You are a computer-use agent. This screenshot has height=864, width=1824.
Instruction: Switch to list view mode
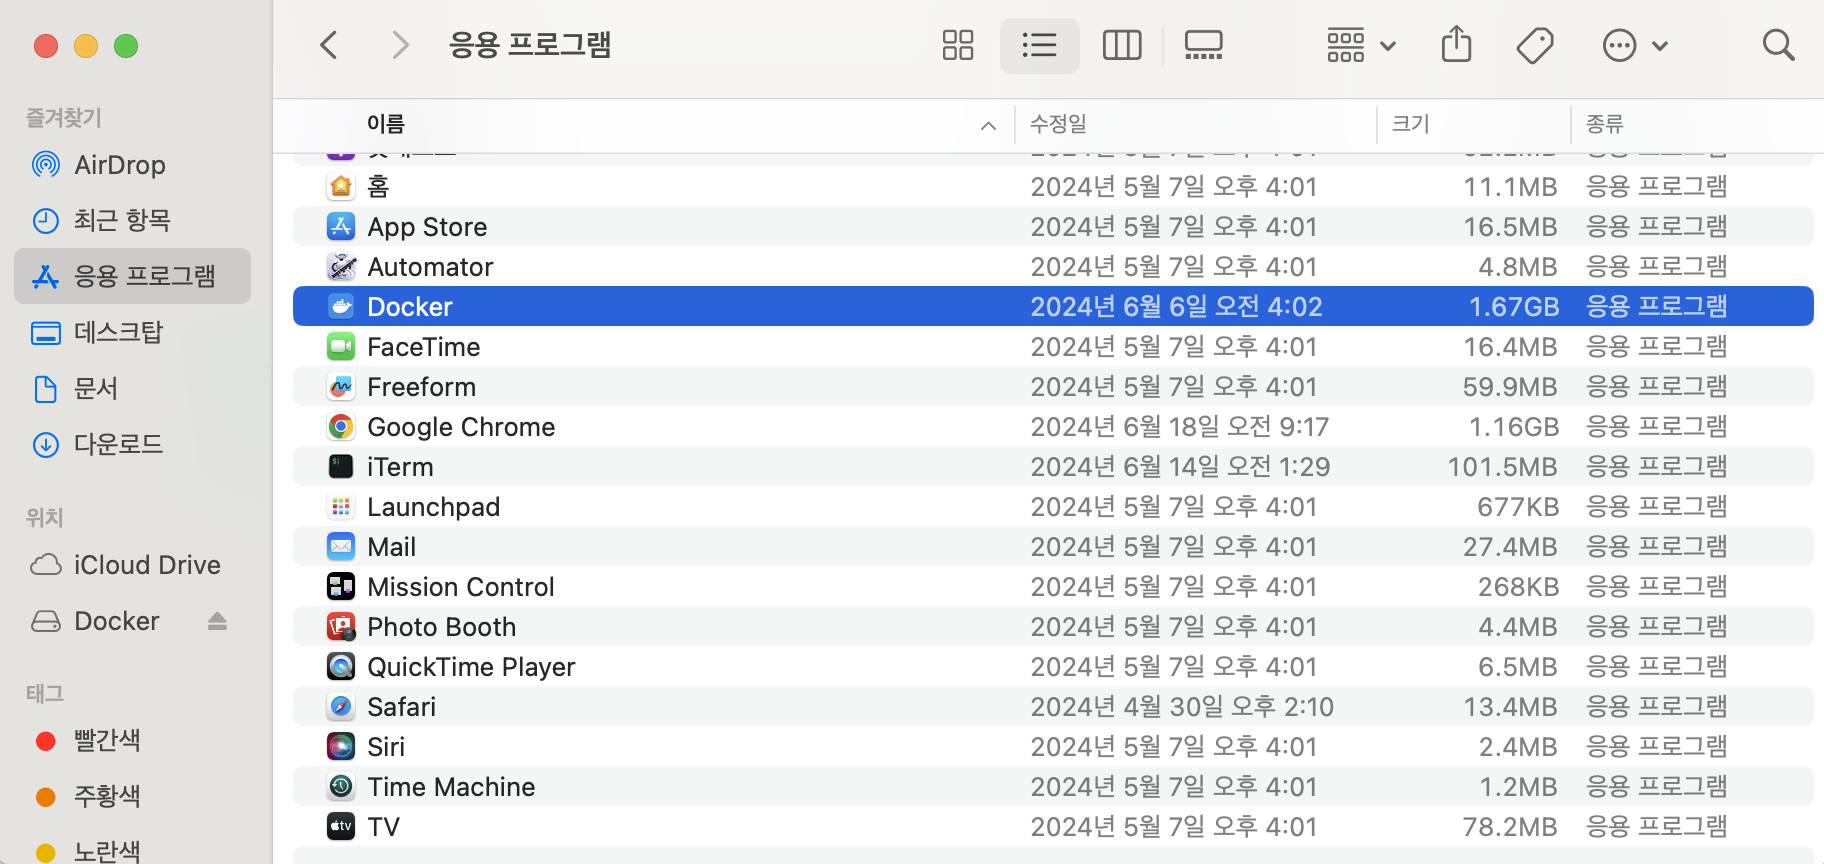[x=1040, y=45]
